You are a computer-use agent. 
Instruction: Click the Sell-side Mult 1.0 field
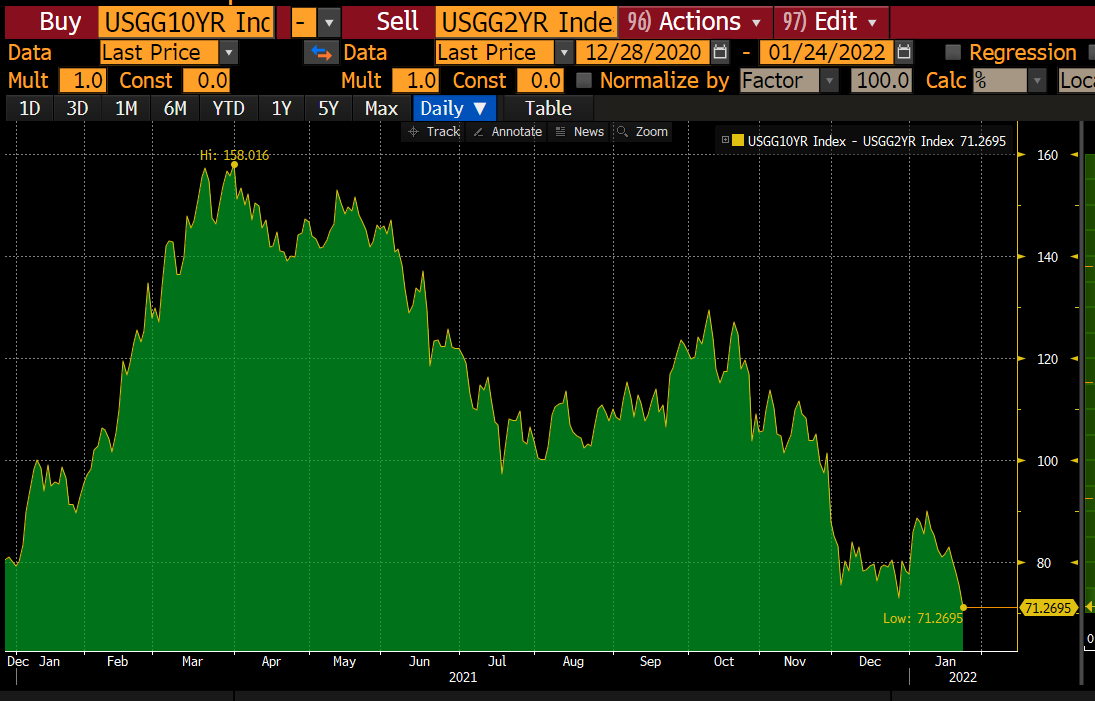415,80
